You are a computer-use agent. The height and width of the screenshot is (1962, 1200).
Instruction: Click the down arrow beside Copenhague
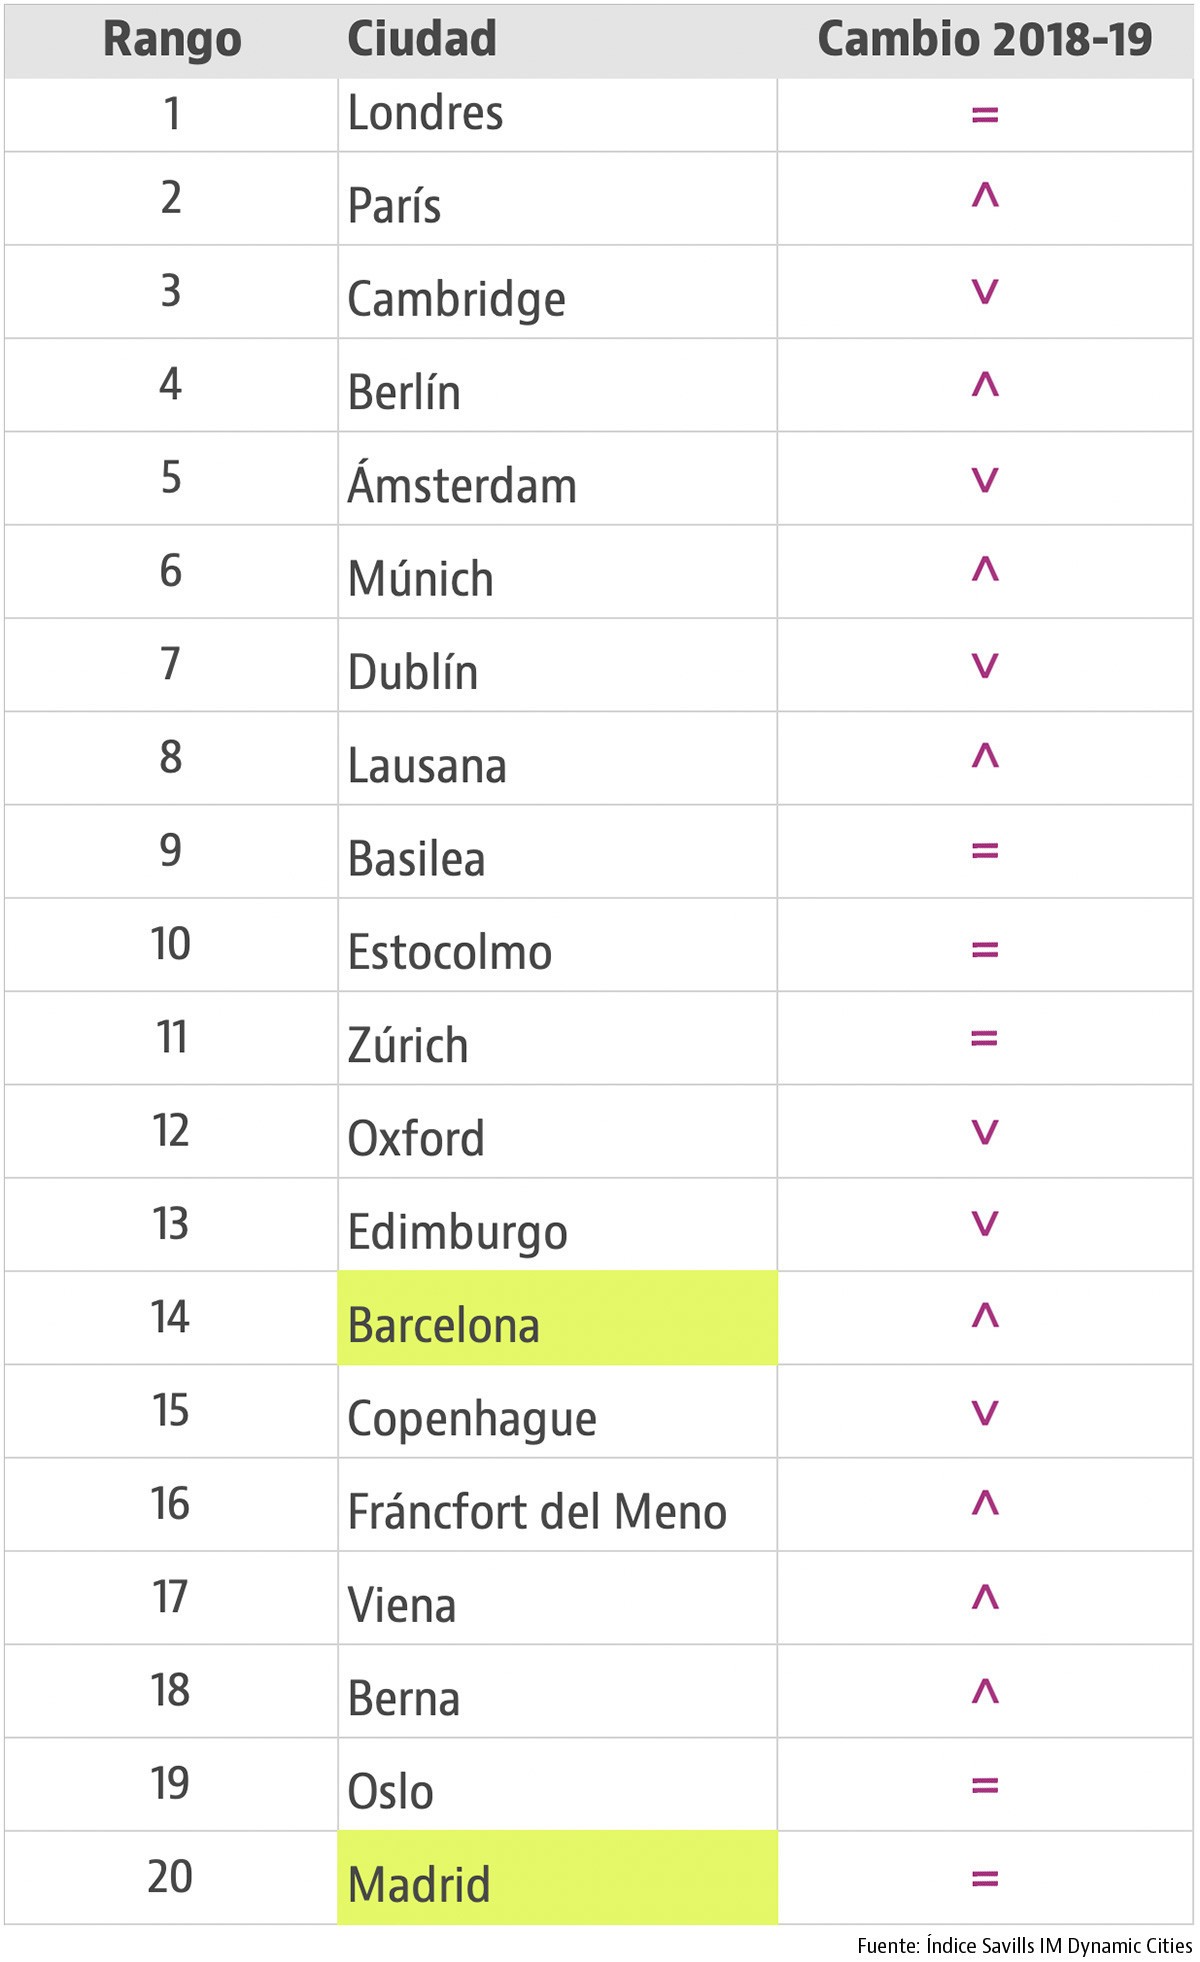pyautogui.click(x=985, y=1412)
